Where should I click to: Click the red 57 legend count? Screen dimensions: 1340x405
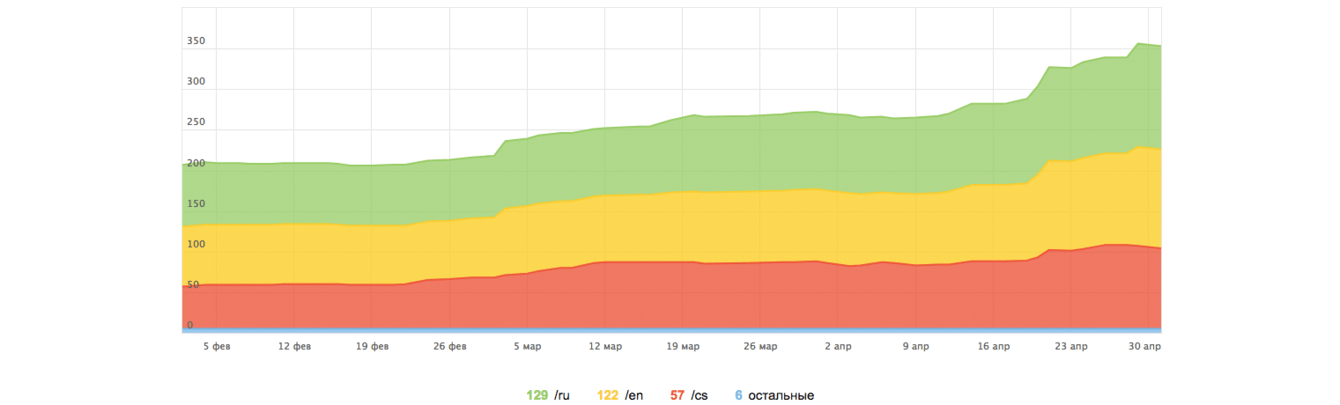(x=677, y=396)
